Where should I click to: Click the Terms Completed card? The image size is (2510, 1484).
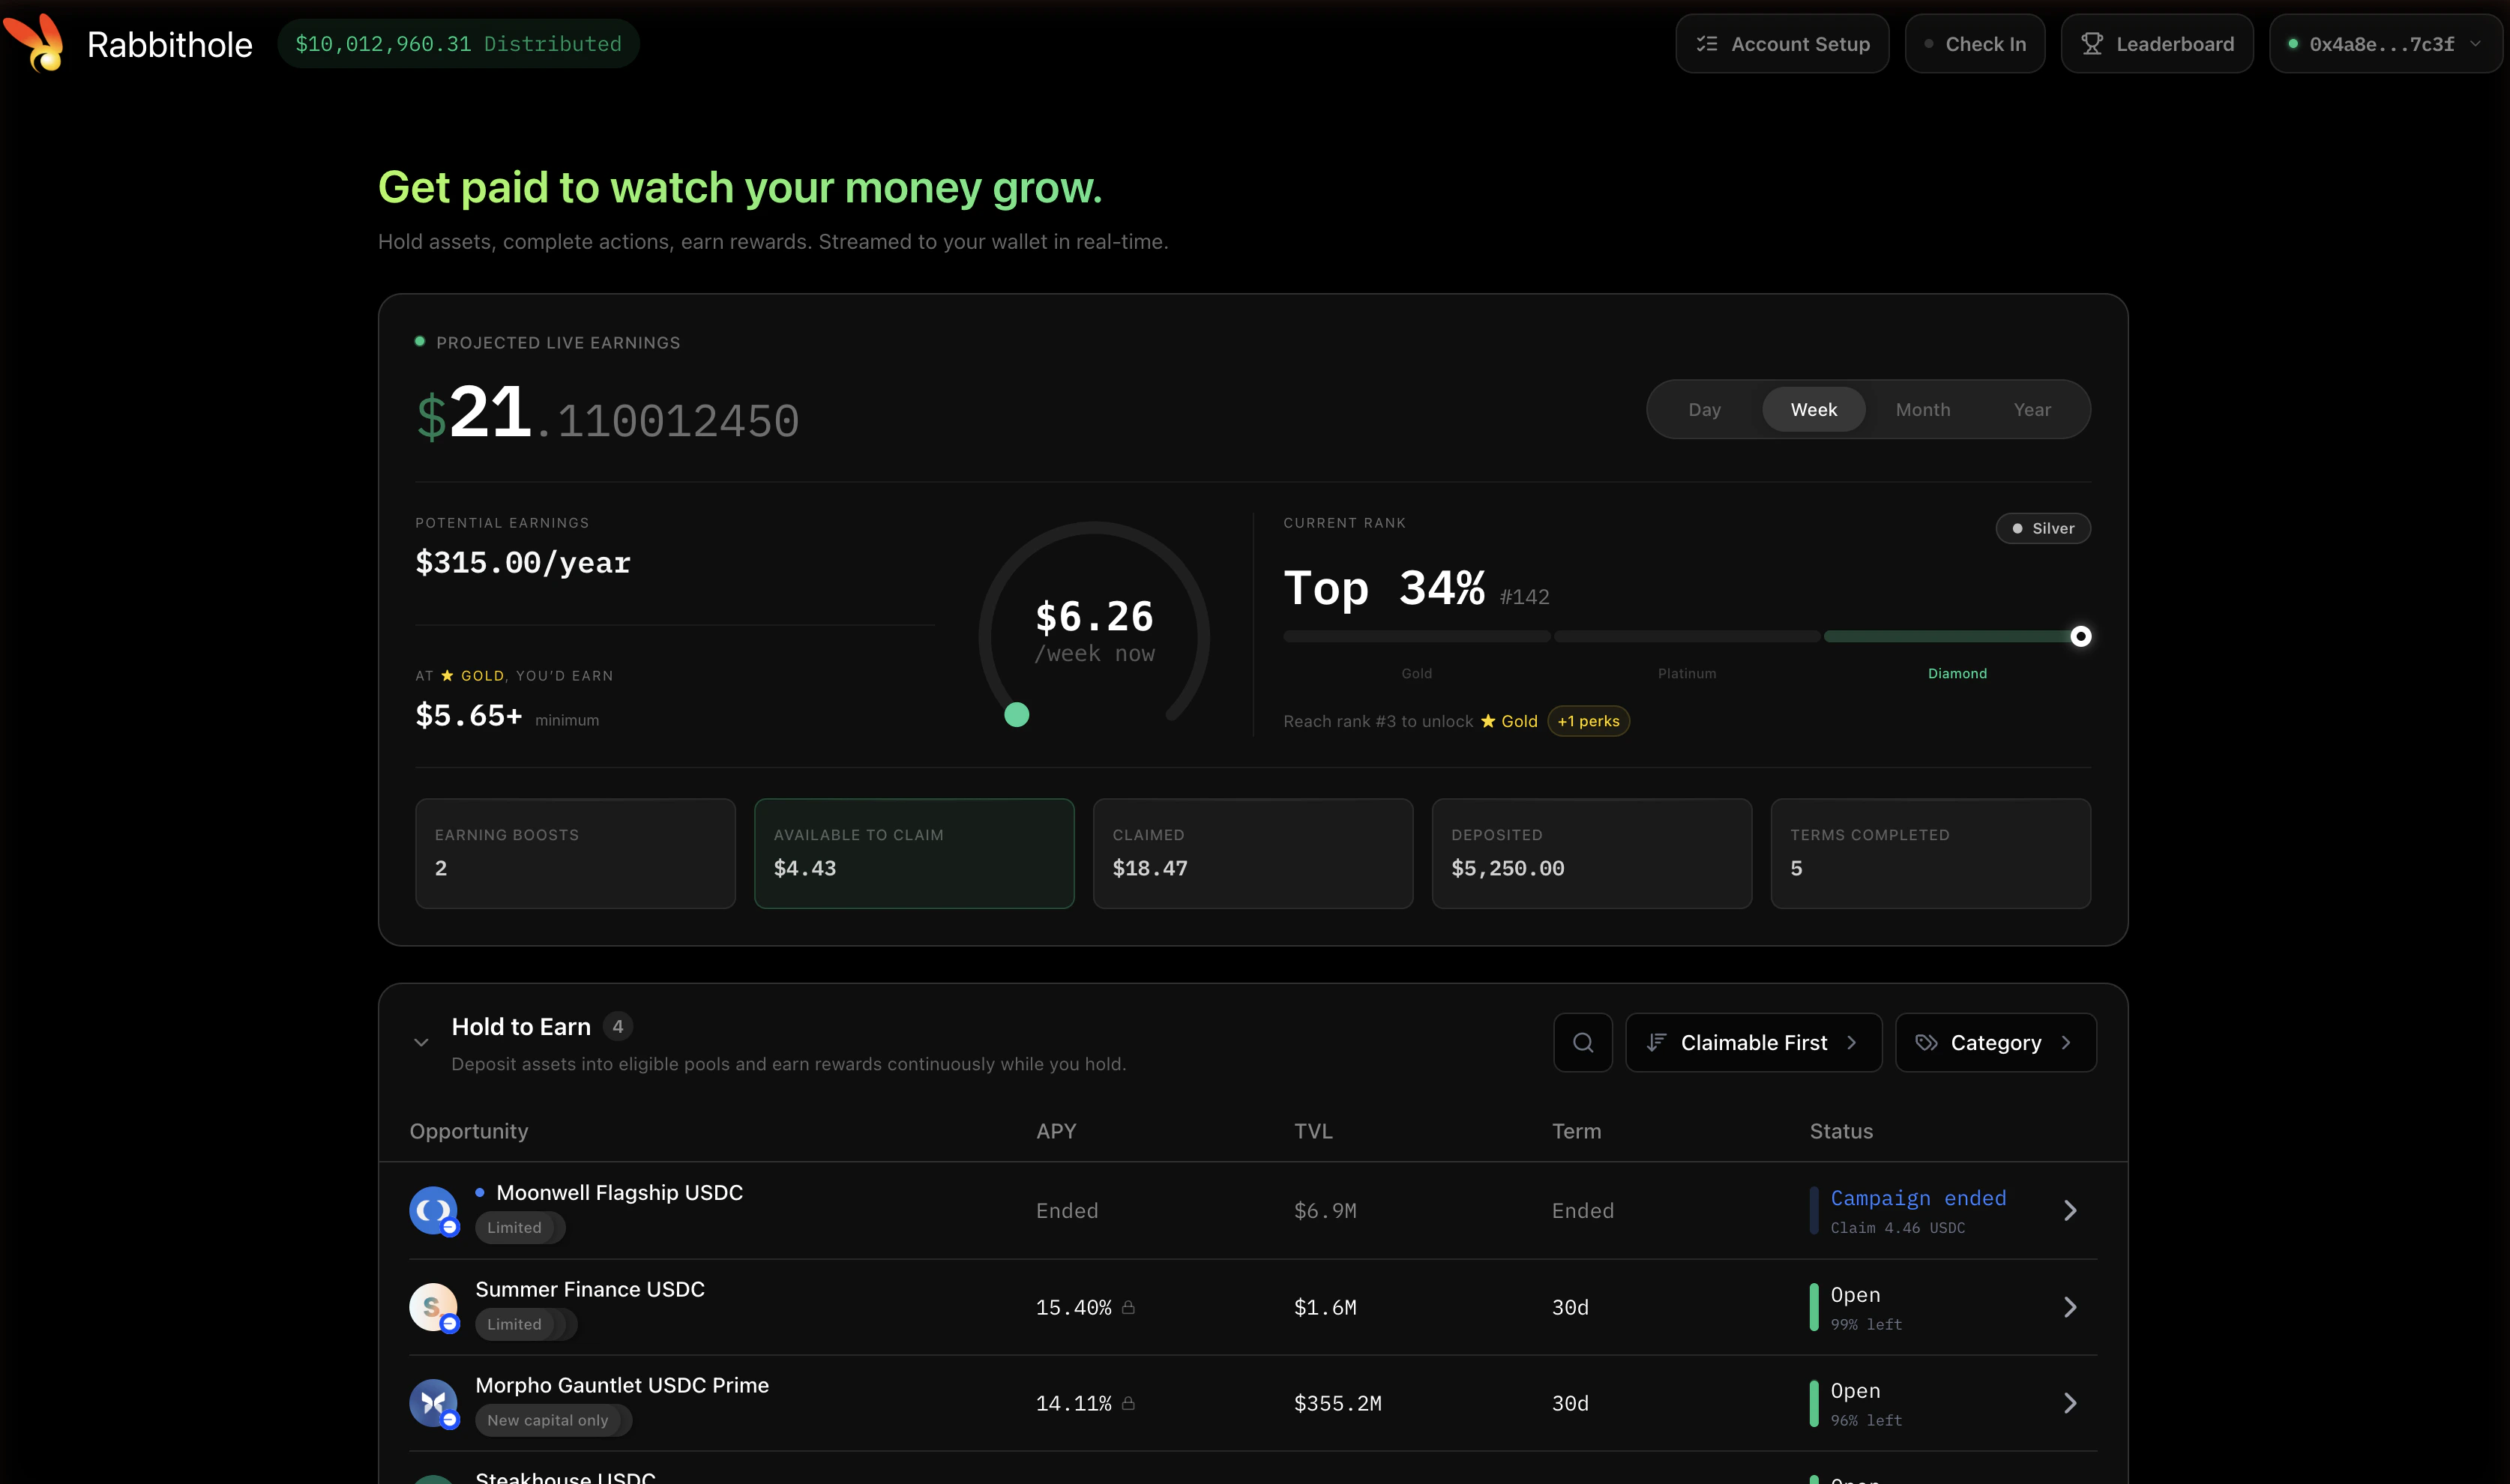click(x=1931, y=853)
